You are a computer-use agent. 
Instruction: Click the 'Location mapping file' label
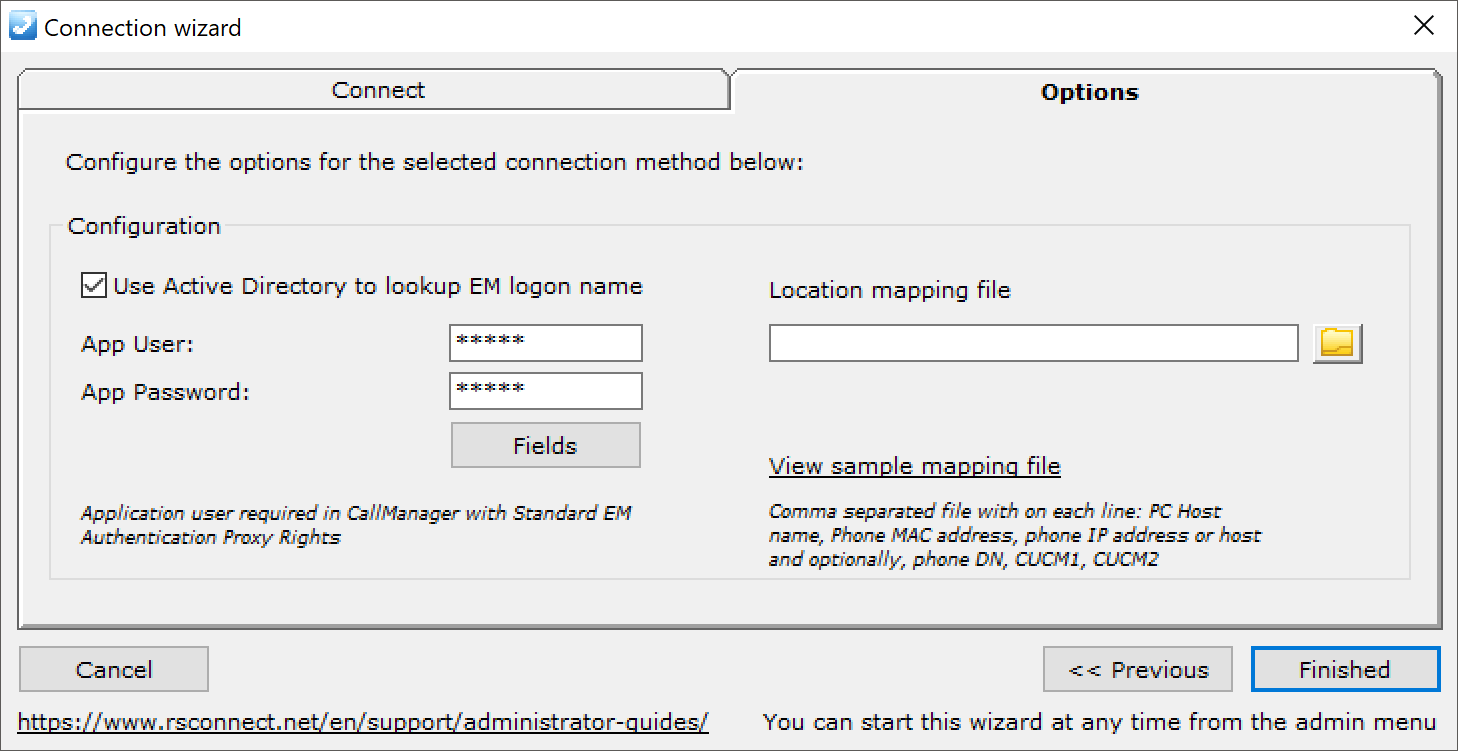click(x=890, y=291)
